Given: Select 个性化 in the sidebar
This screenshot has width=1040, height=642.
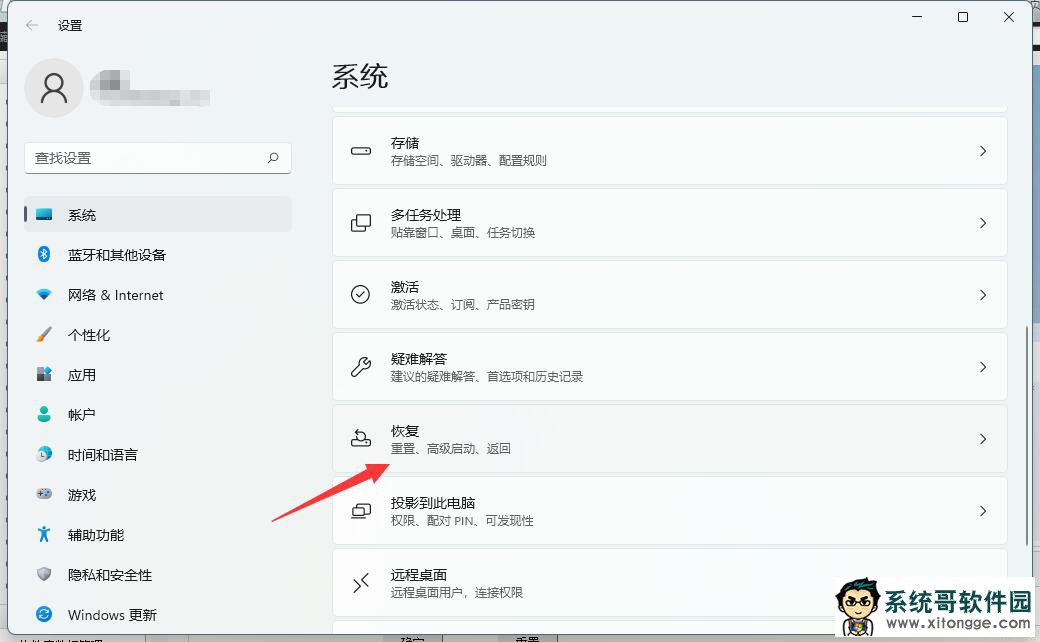Looking at the screenshot, I should click(158, 334).
